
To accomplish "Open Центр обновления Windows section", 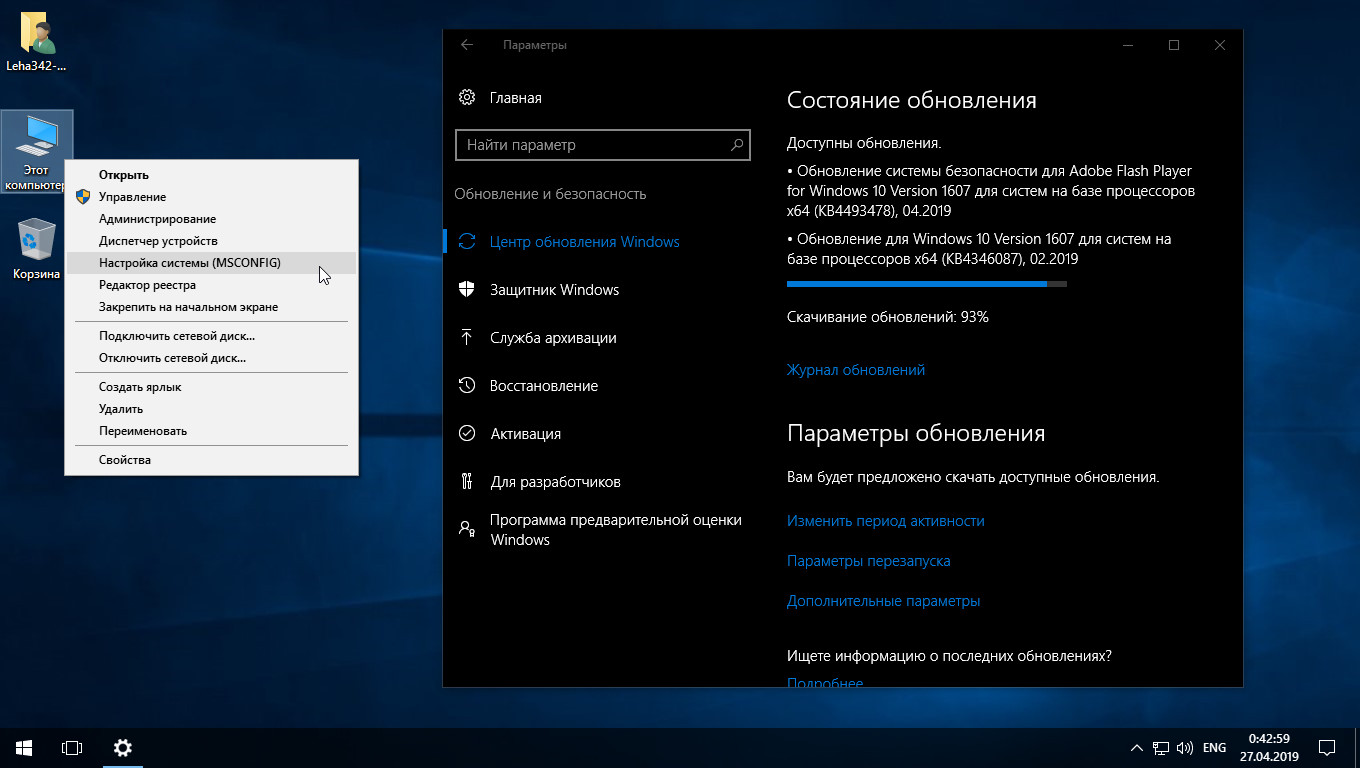I will coord(585,242).
